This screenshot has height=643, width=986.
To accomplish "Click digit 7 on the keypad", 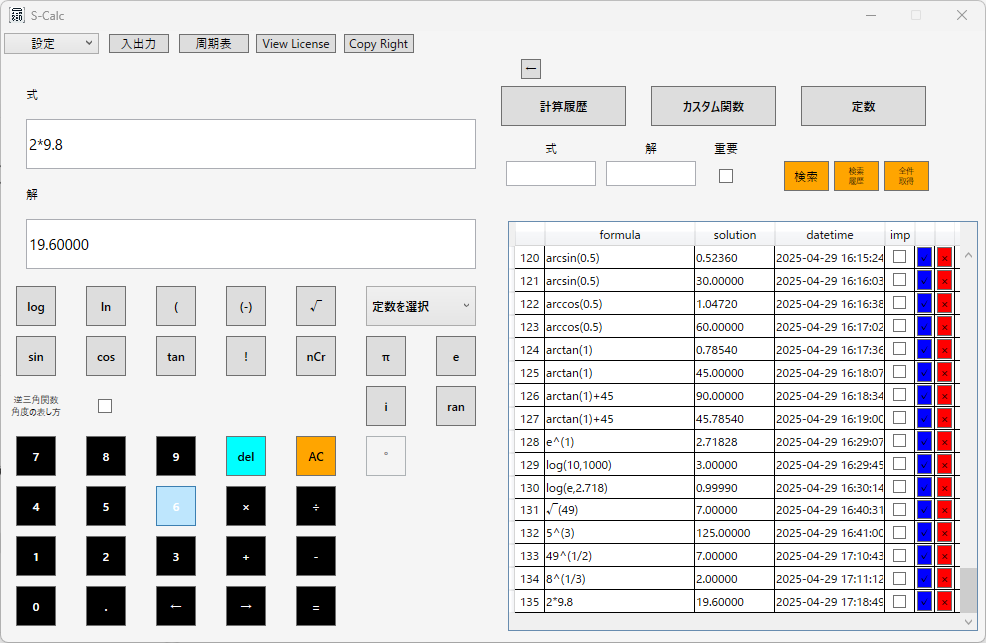I will (36, 456).
